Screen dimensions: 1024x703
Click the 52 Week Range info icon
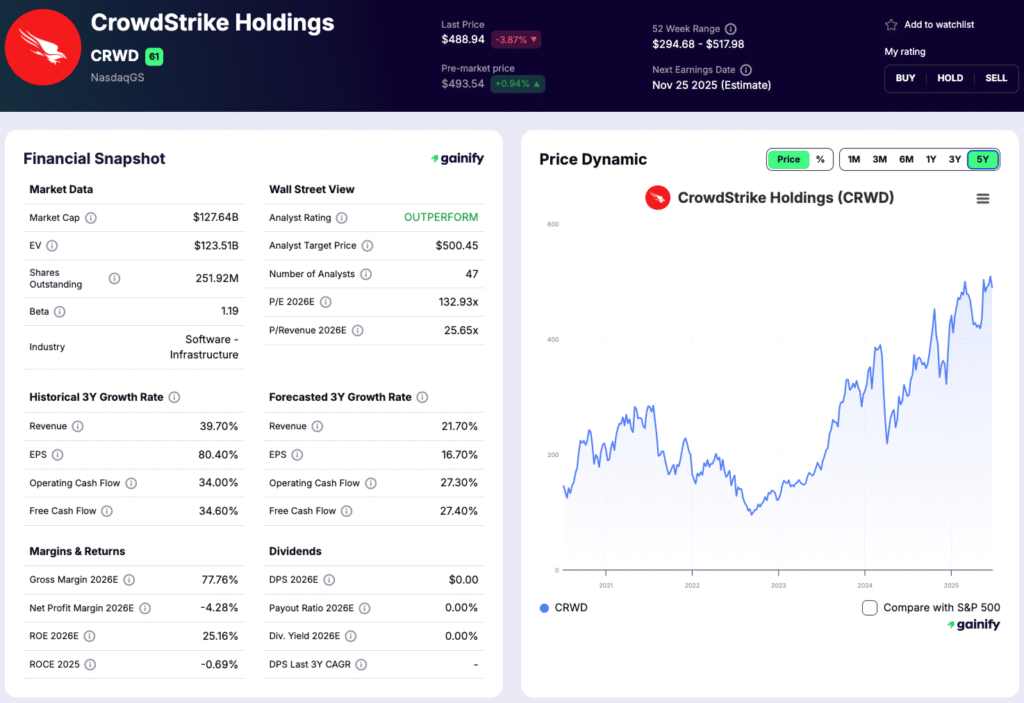point(731,28)
